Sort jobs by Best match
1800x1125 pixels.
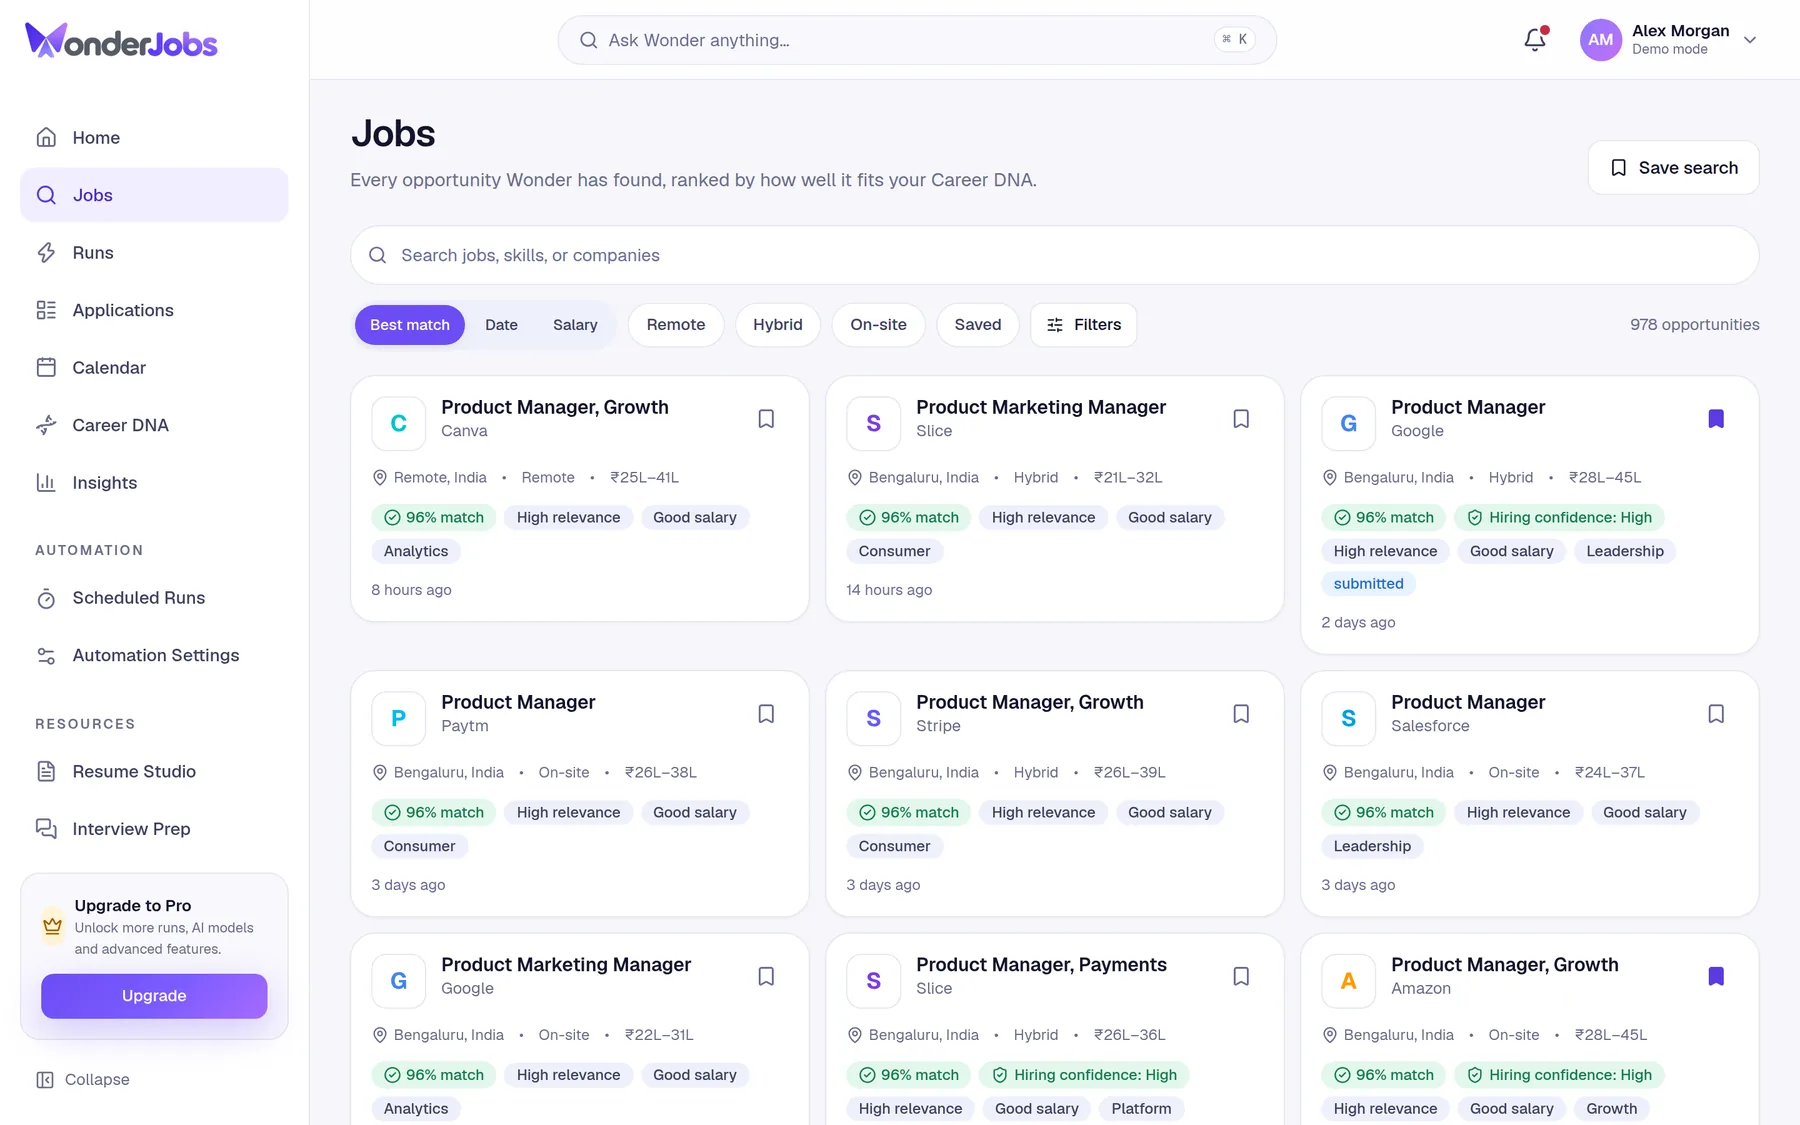point(410,325)
